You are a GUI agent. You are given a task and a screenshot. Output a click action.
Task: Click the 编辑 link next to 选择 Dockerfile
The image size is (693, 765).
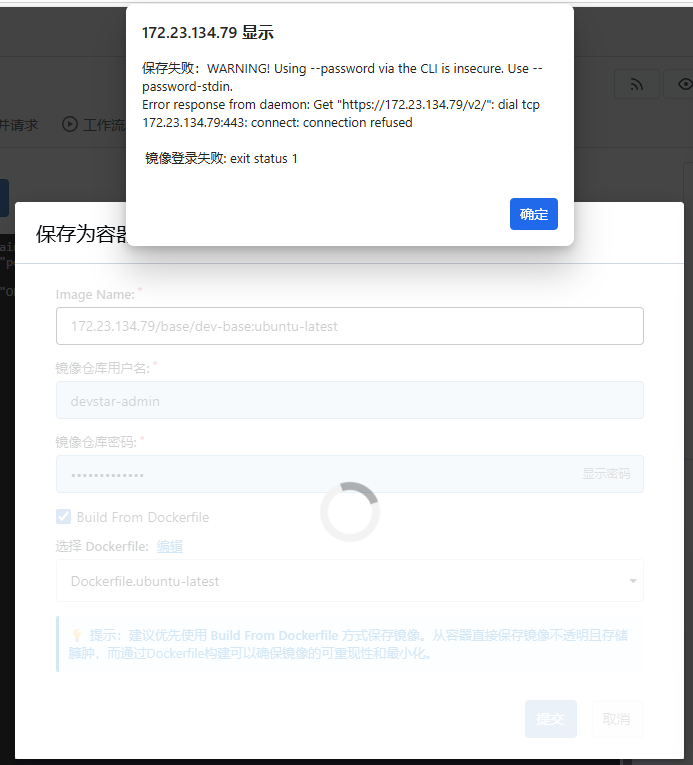pyautogui.click(x=170, y=546)
